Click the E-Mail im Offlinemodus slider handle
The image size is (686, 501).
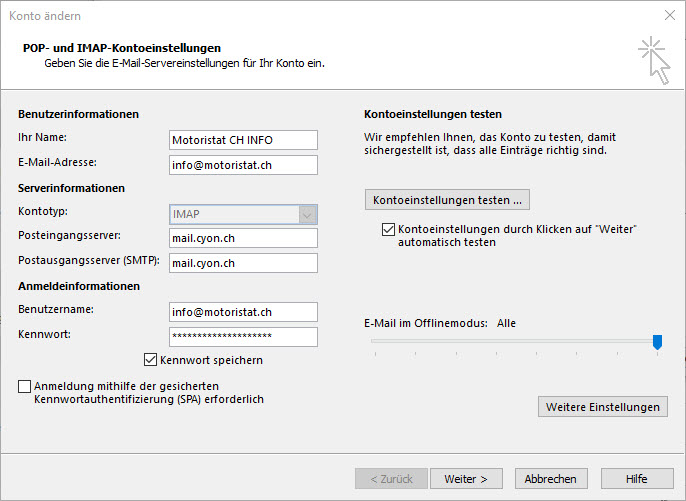coord(657,342)
